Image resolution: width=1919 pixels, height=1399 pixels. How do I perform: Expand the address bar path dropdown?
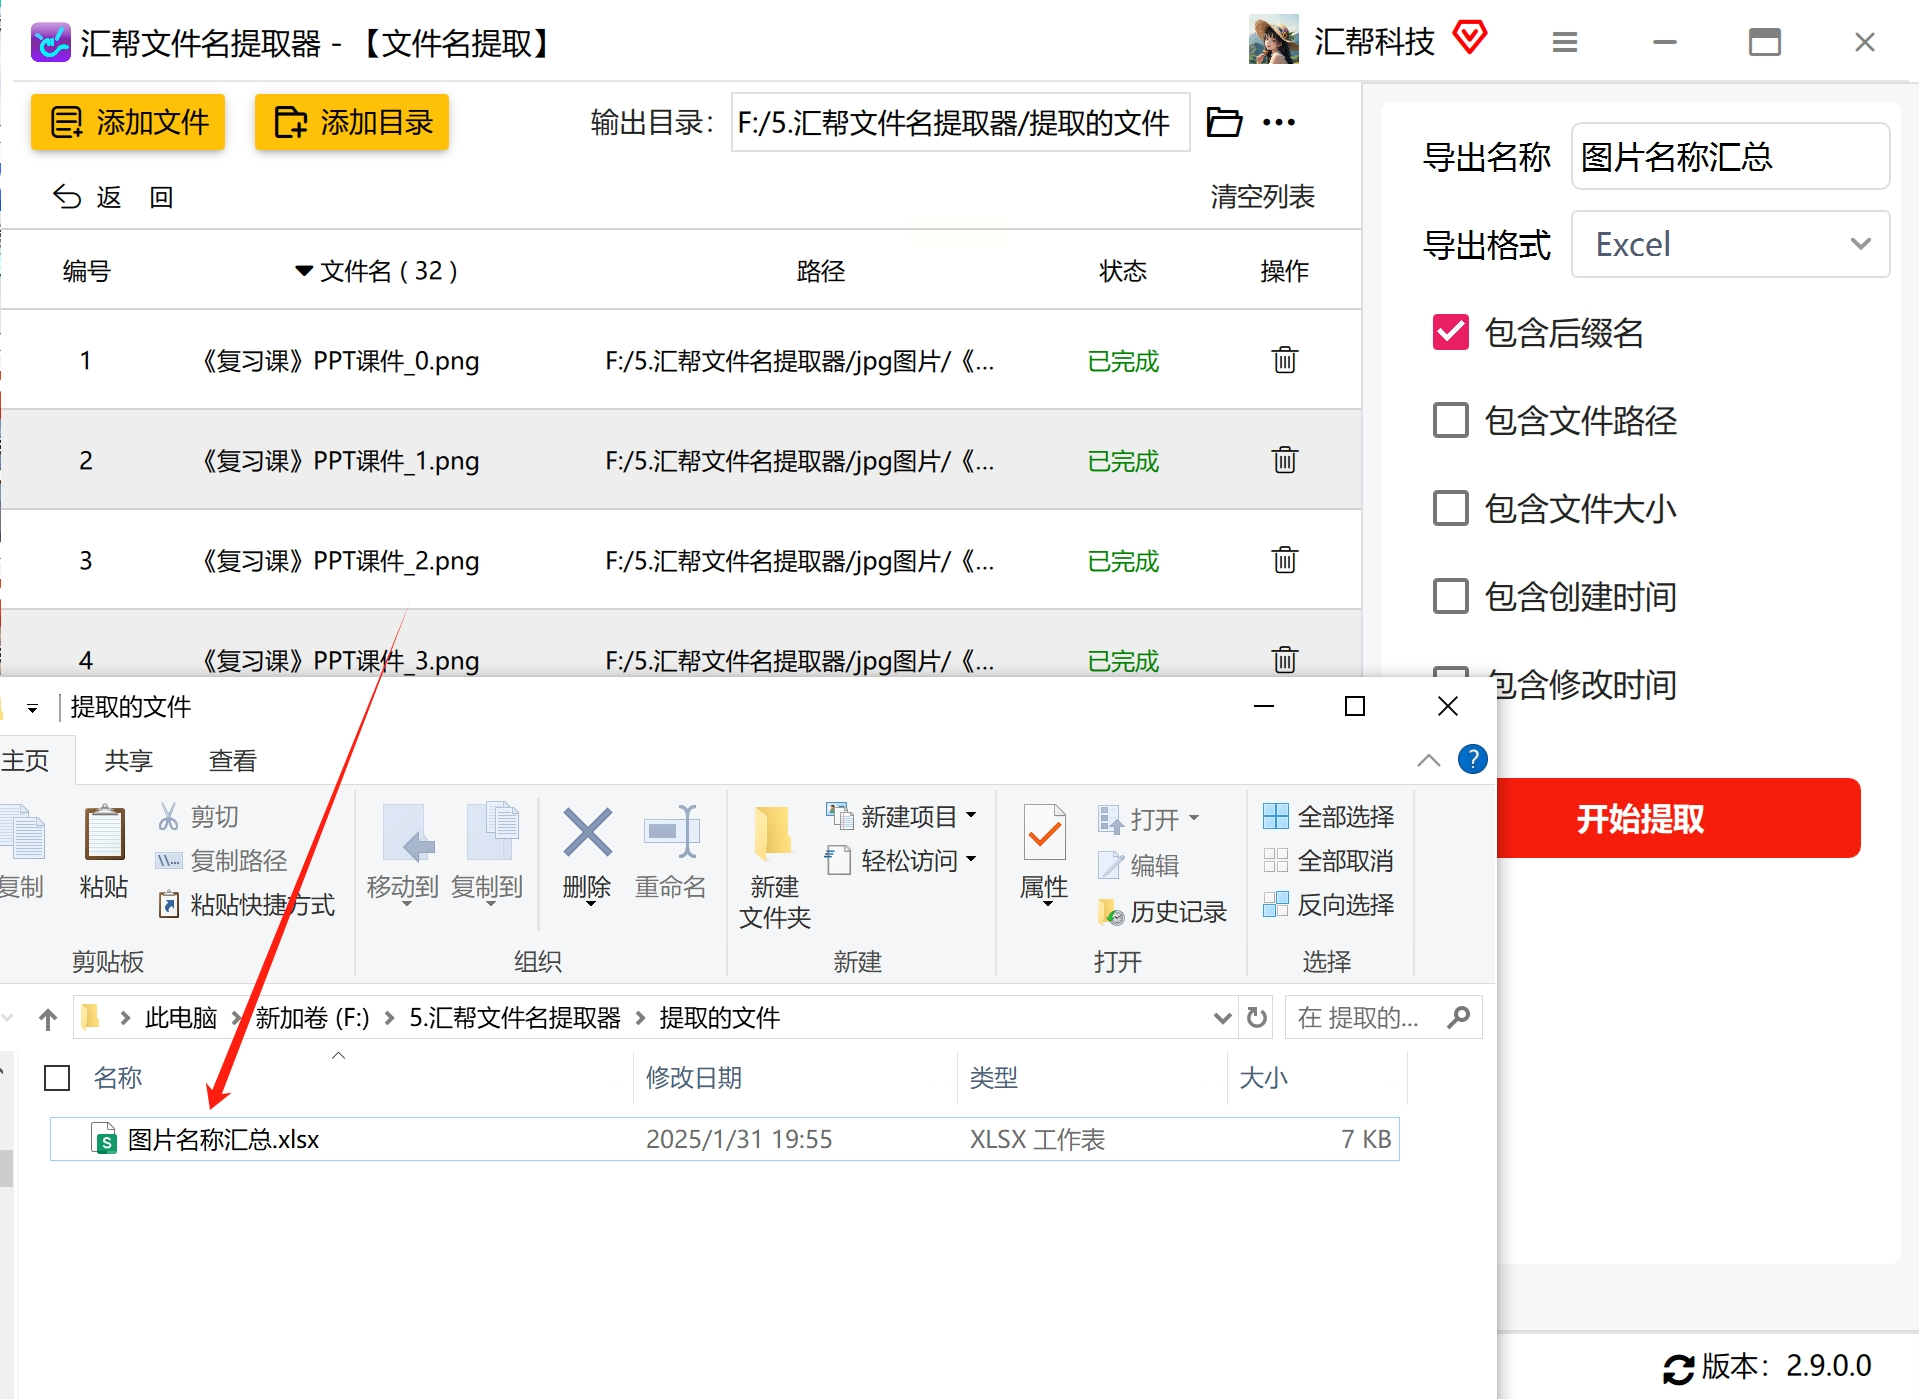(x=1221, y=1018)
